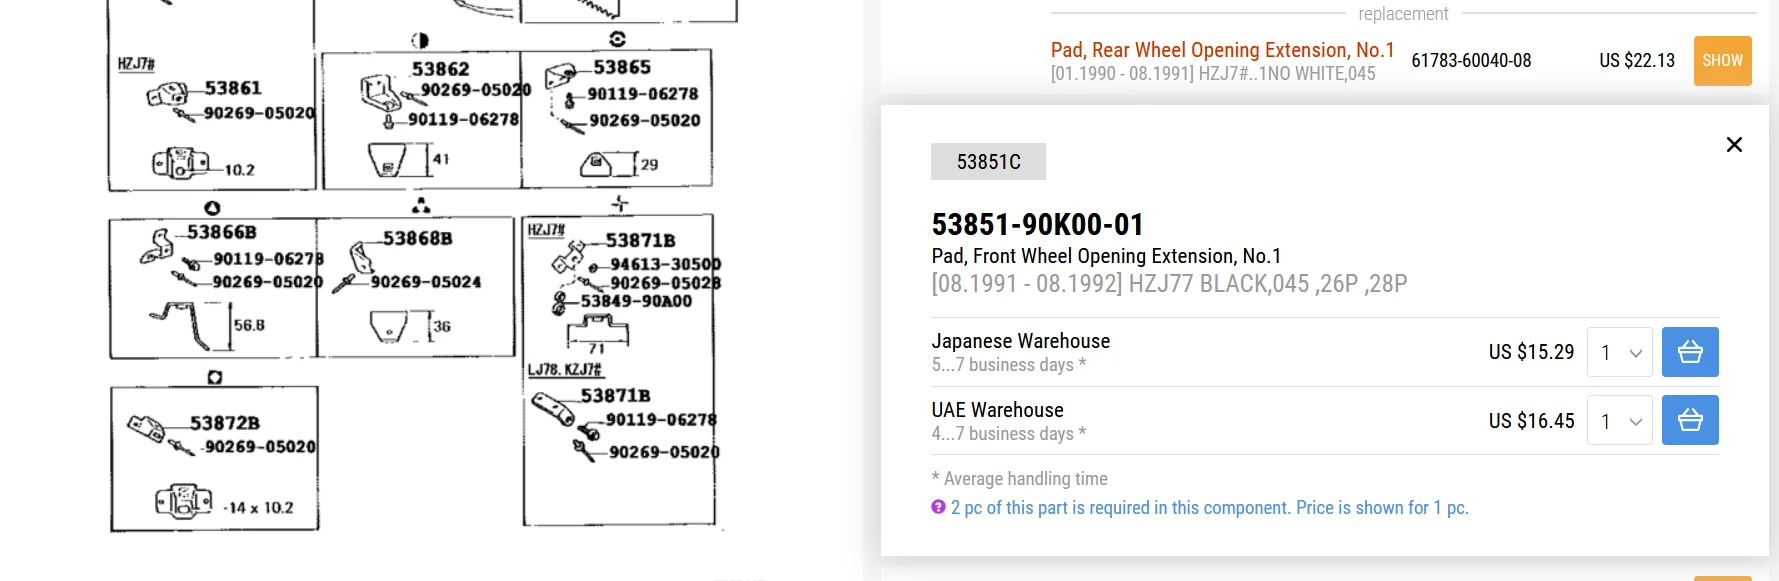Select part 53872B in the diagram
The width and height of the screenshot is (1779, 581).
[x=224, y=423]
